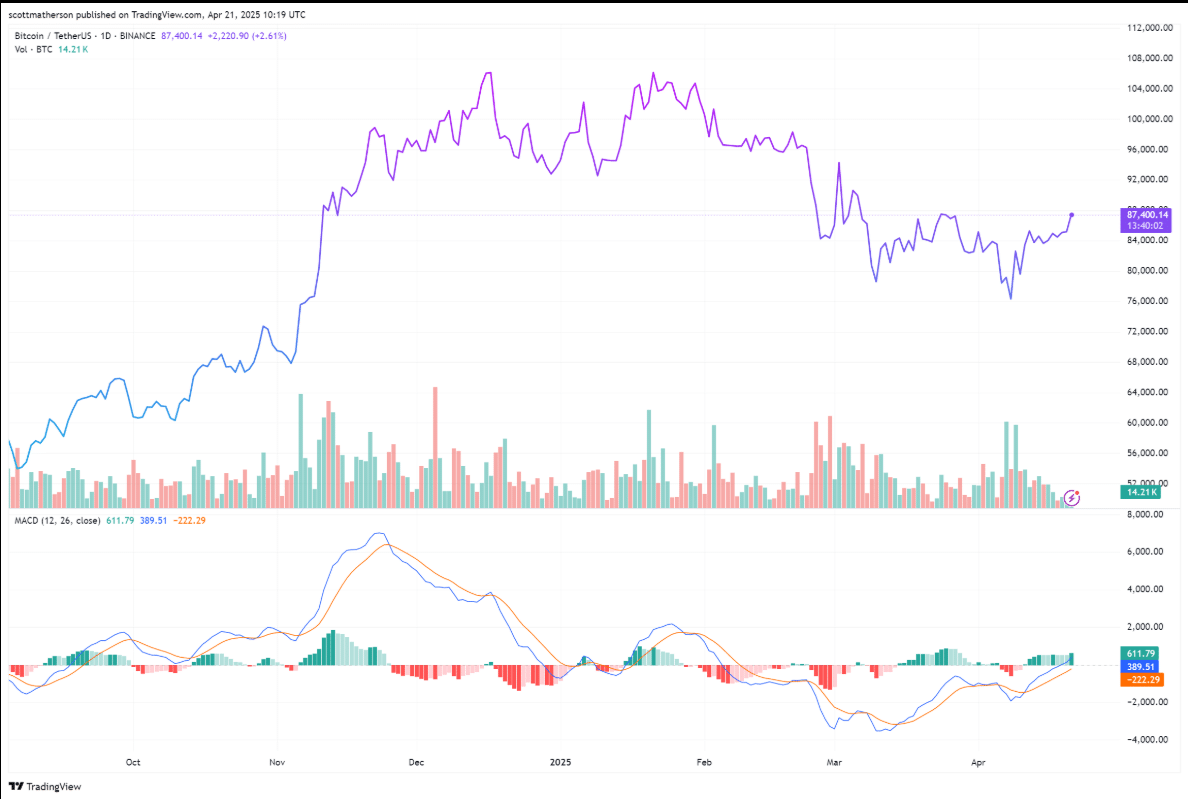Click the 6,000.00 level on the MACD scale
The height and width of the screenshot is (799, 1188).
[1144, 551]
